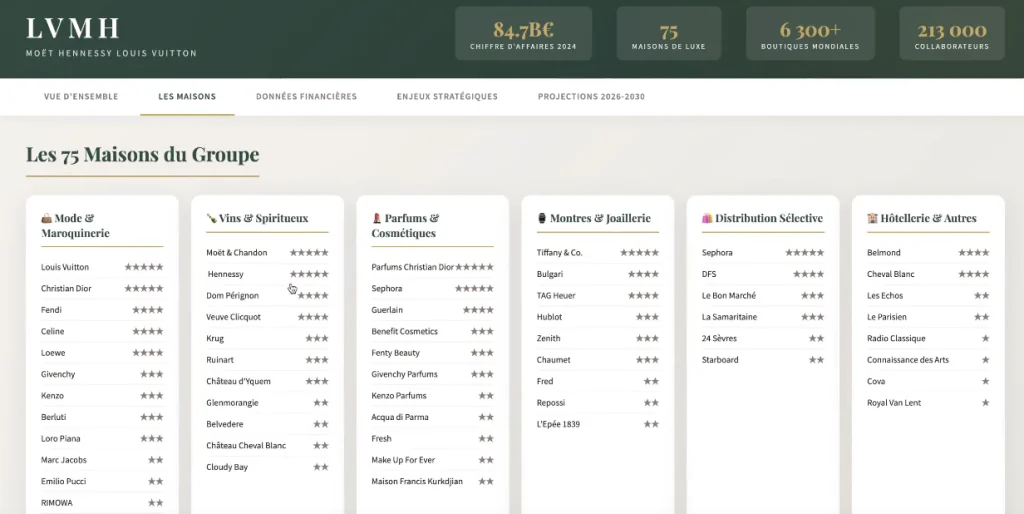Viewport: 1024px width, 514px height.
Task: Select the Le Bon Marché row
Action: tap(763, 296)
